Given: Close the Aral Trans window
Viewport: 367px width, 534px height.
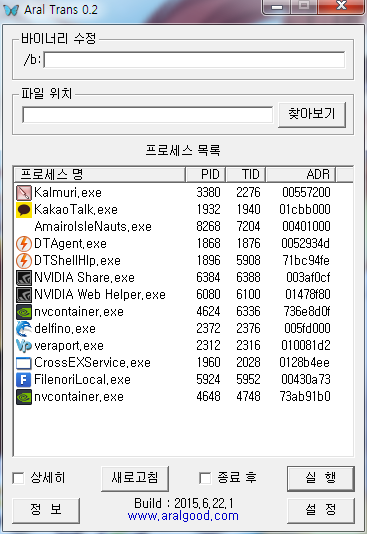Looking at the screenshot, I should [341, 6].
